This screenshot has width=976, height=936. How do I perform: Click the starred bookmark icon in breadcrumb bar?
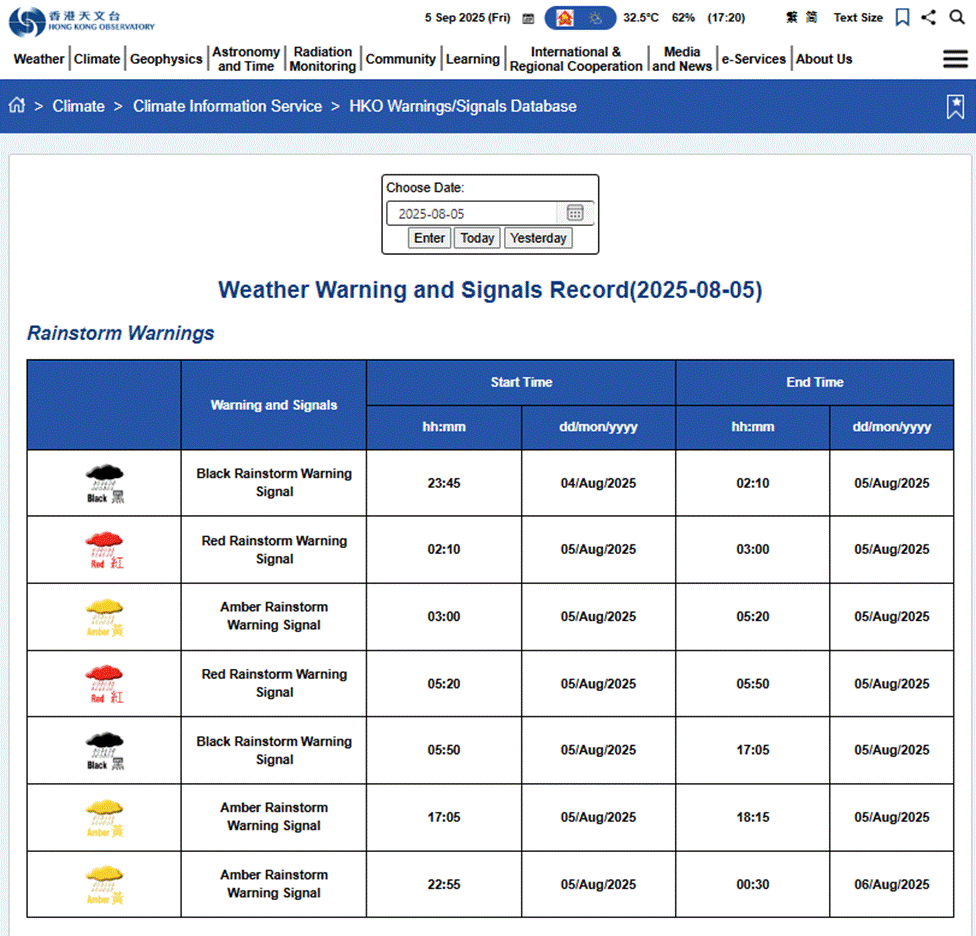coord(955,107)
